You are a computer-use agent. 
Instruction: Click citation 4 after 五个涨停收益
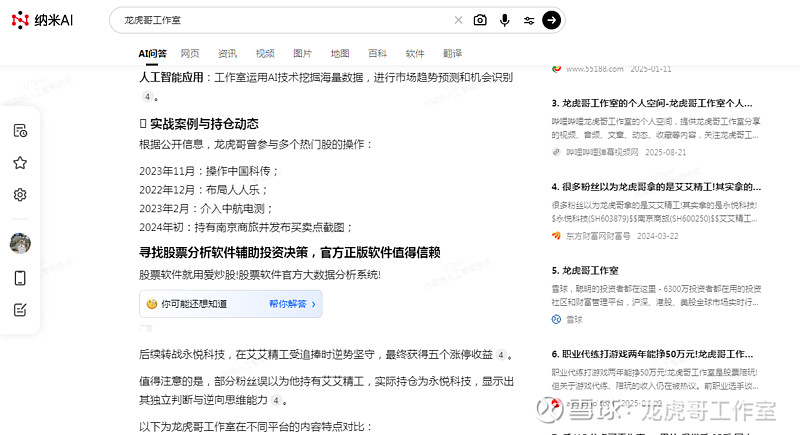click(501, 354)
